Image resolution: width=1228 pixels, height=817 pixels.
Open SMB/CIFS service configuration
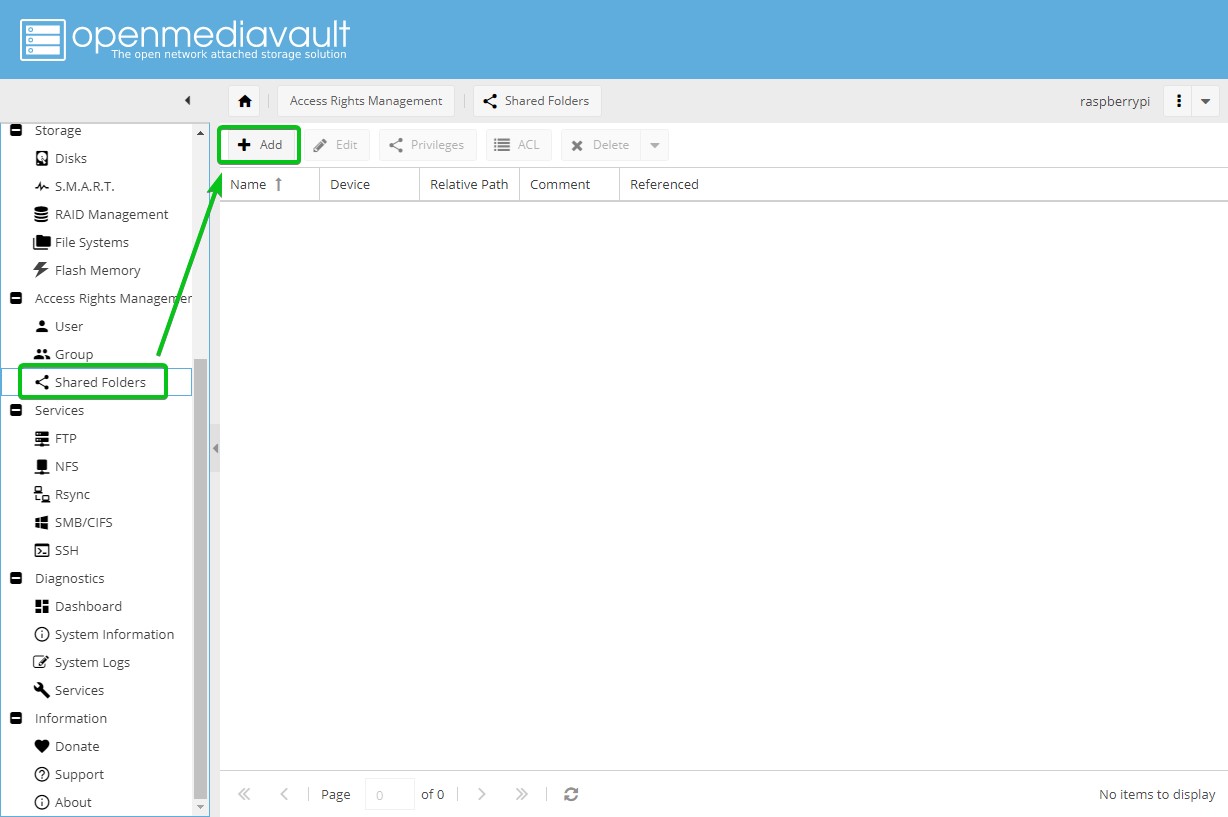pyautogui.click(x=83, y=522)
